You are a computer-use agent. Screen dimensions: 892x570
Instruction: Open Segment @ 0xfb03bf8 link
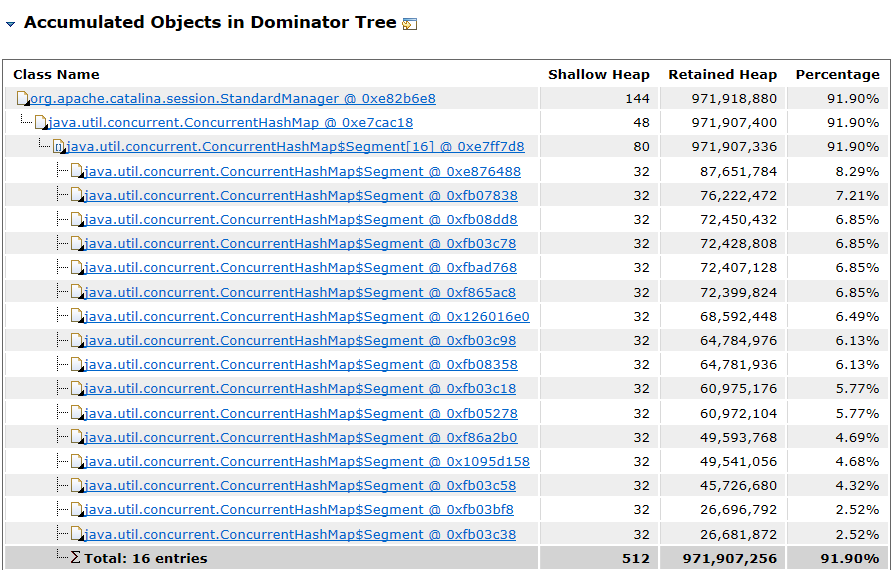tap(299, 510)
